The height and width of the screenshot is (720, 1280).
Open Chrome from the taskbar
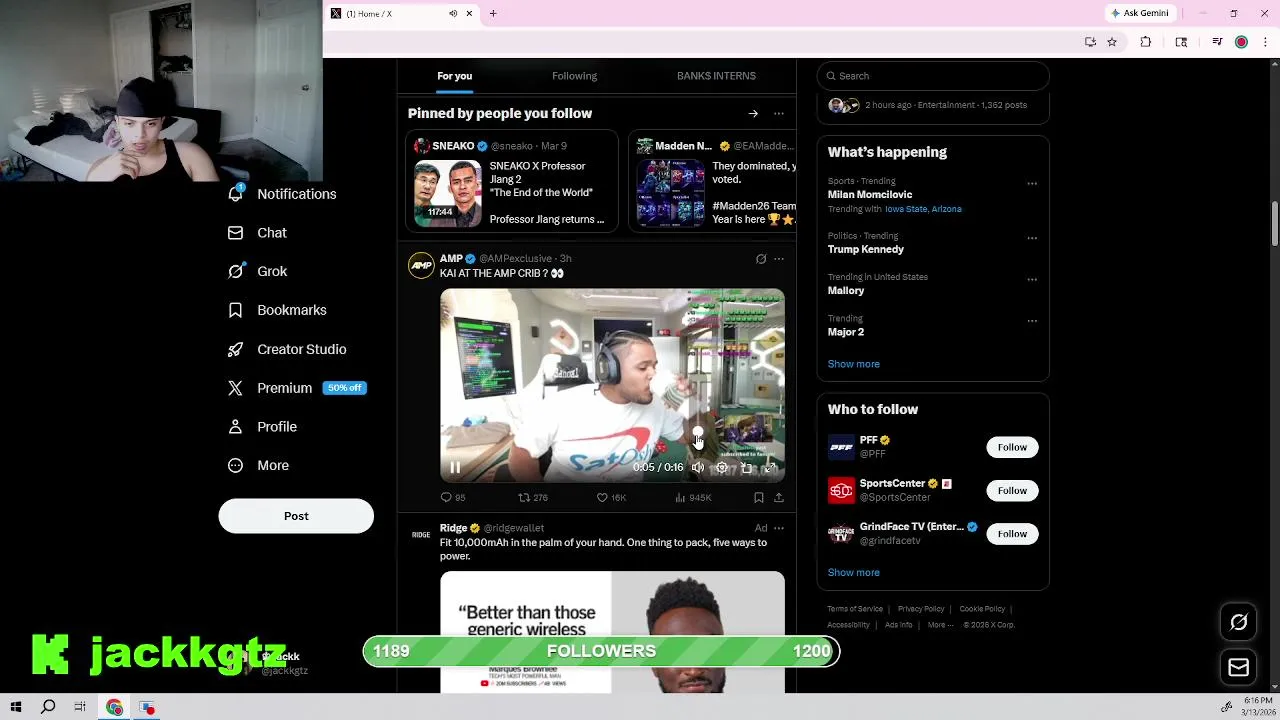(115, 707)
